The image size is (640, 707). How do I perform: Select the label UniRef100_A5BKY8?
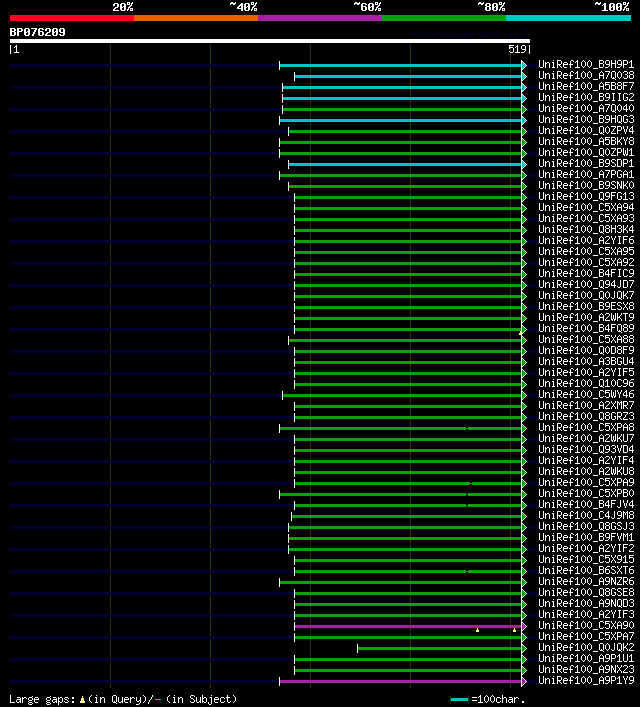pos(586,141)
